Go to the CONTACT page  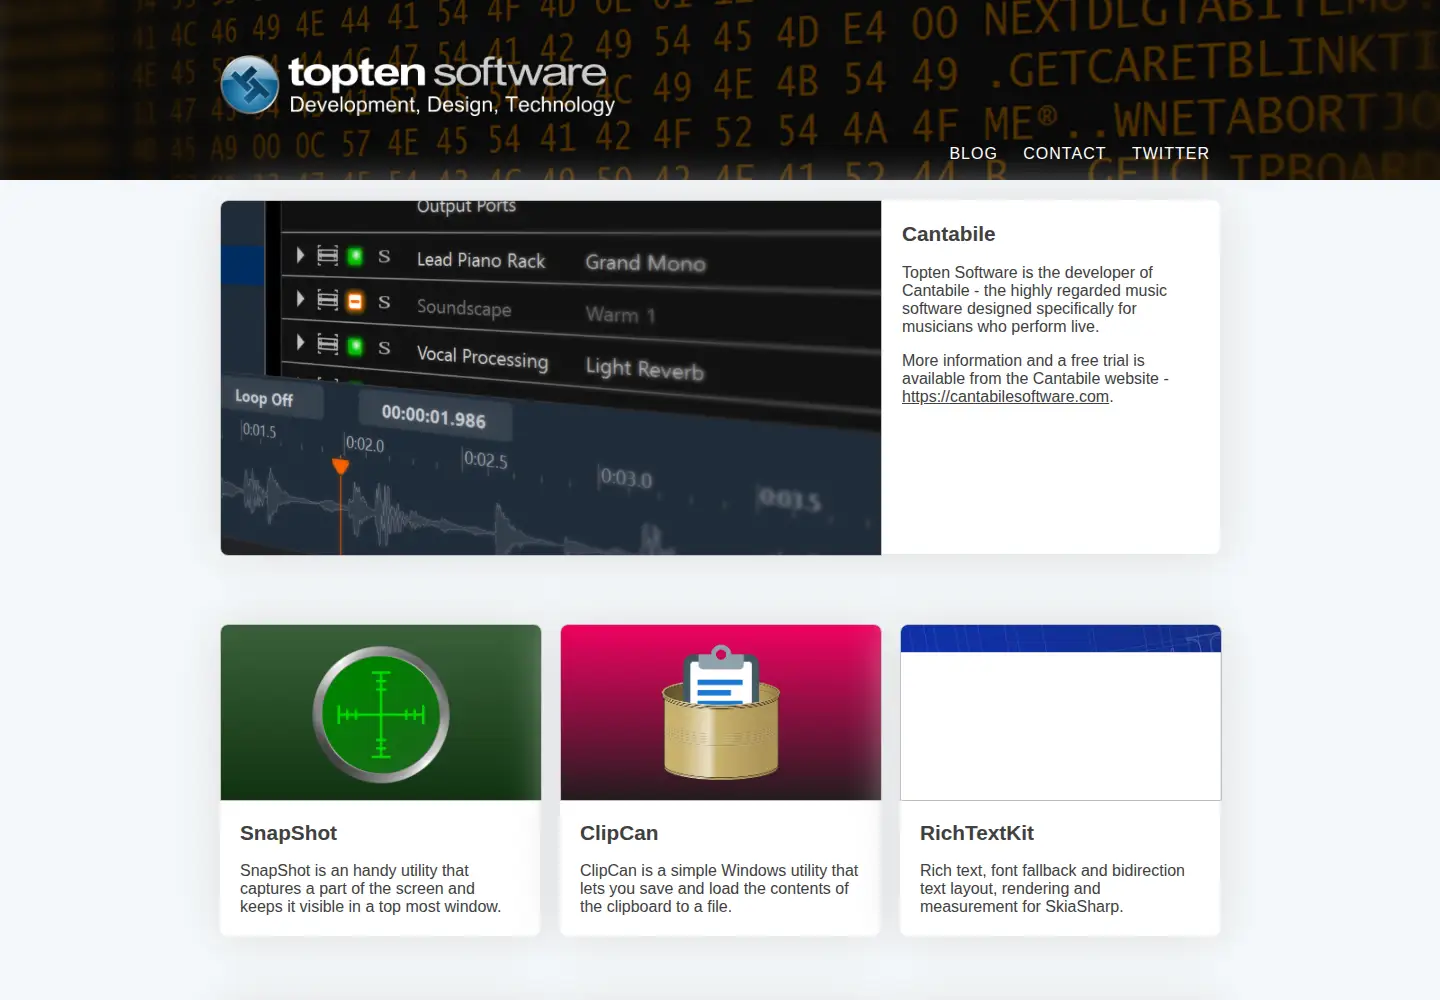click(x=1064, y=153)
